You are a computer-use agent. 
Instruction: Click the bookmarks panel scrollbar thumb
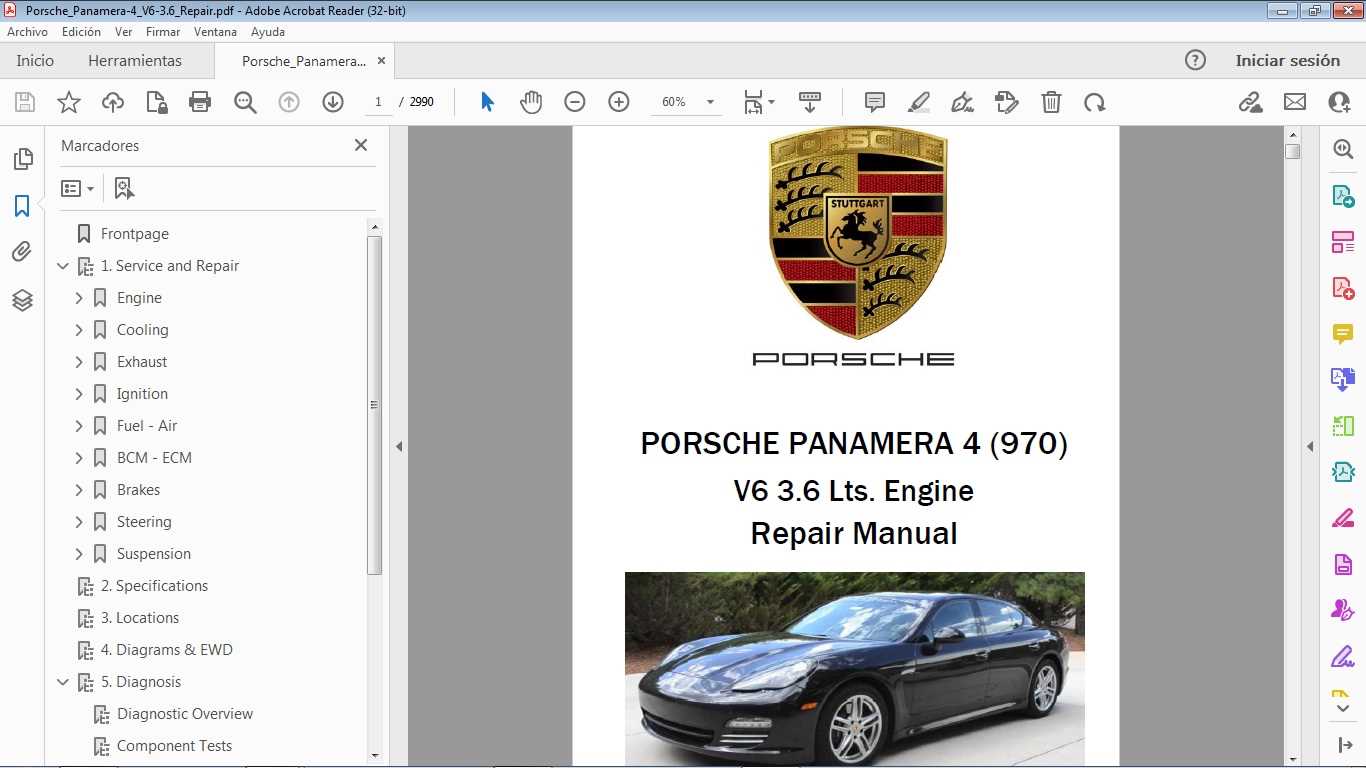pos(375,405)
